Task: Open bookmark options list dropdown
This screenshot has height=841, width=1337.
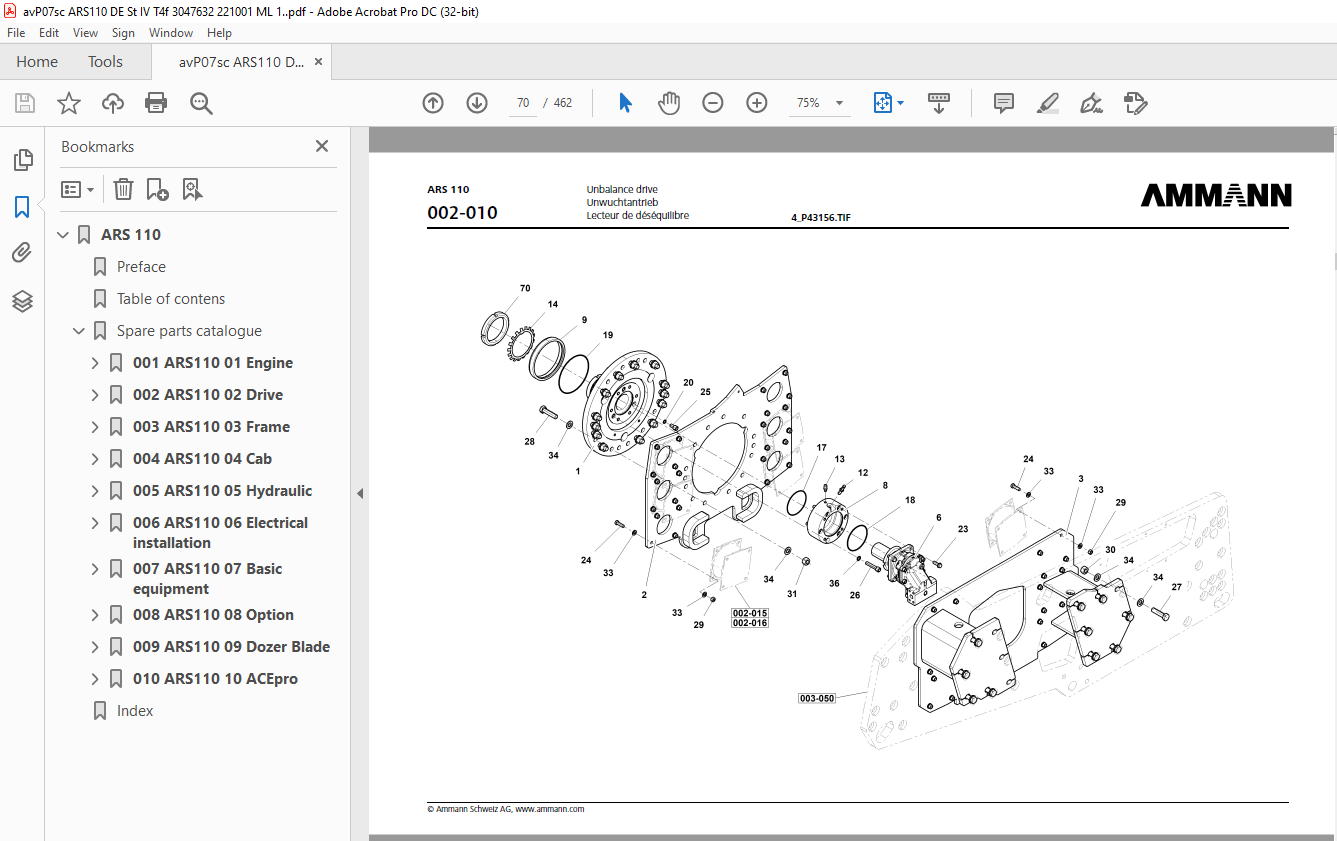Action: pyautogui.click(x=78, y=189)
